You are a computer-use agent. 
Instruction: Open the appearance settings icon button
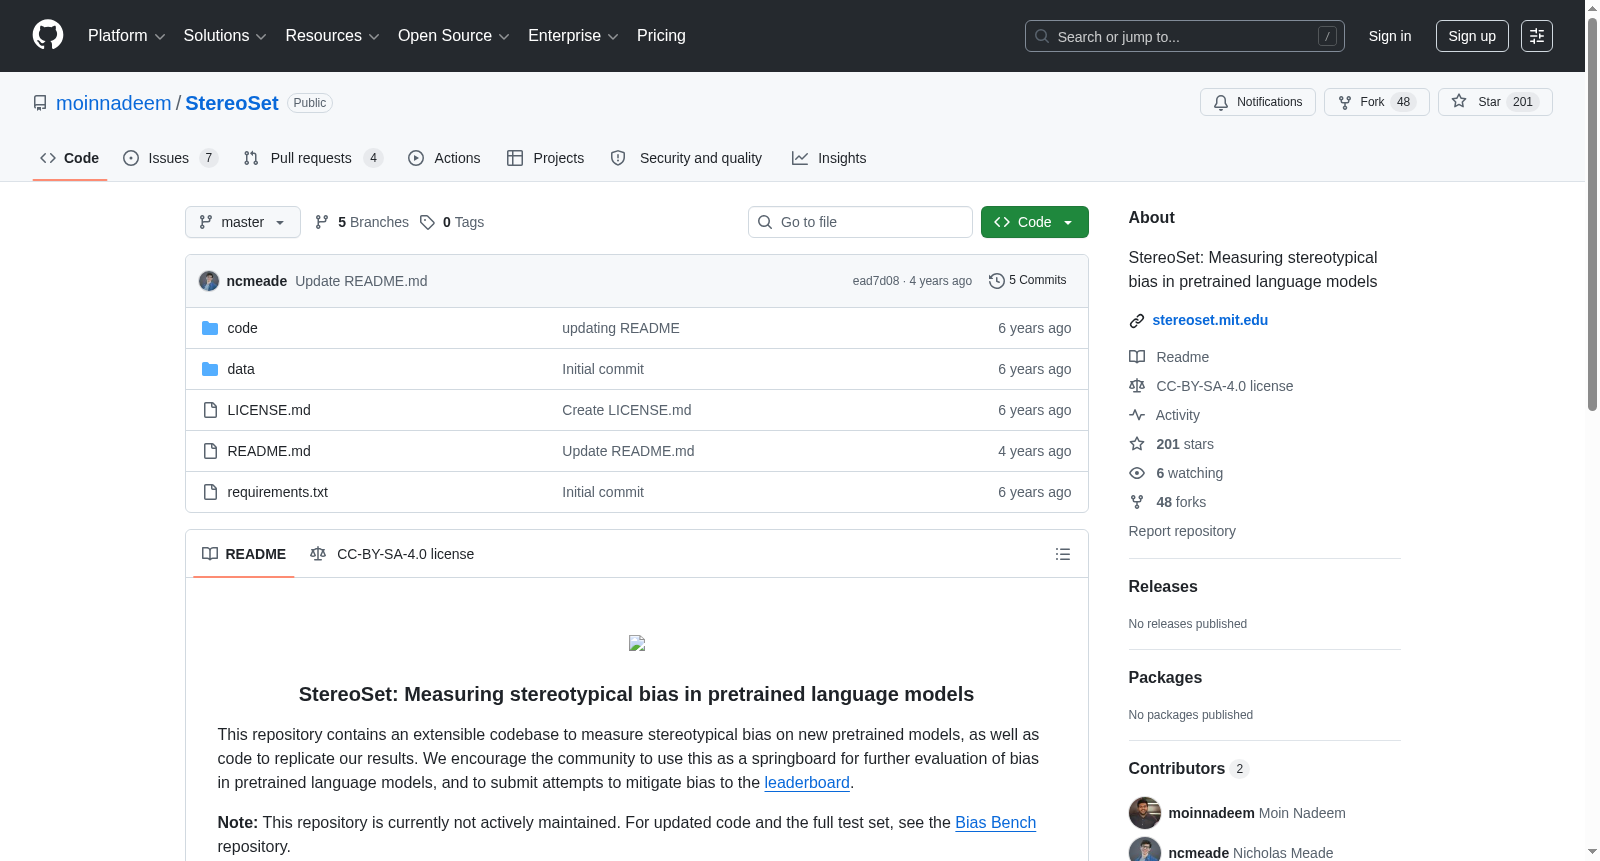1537,36
